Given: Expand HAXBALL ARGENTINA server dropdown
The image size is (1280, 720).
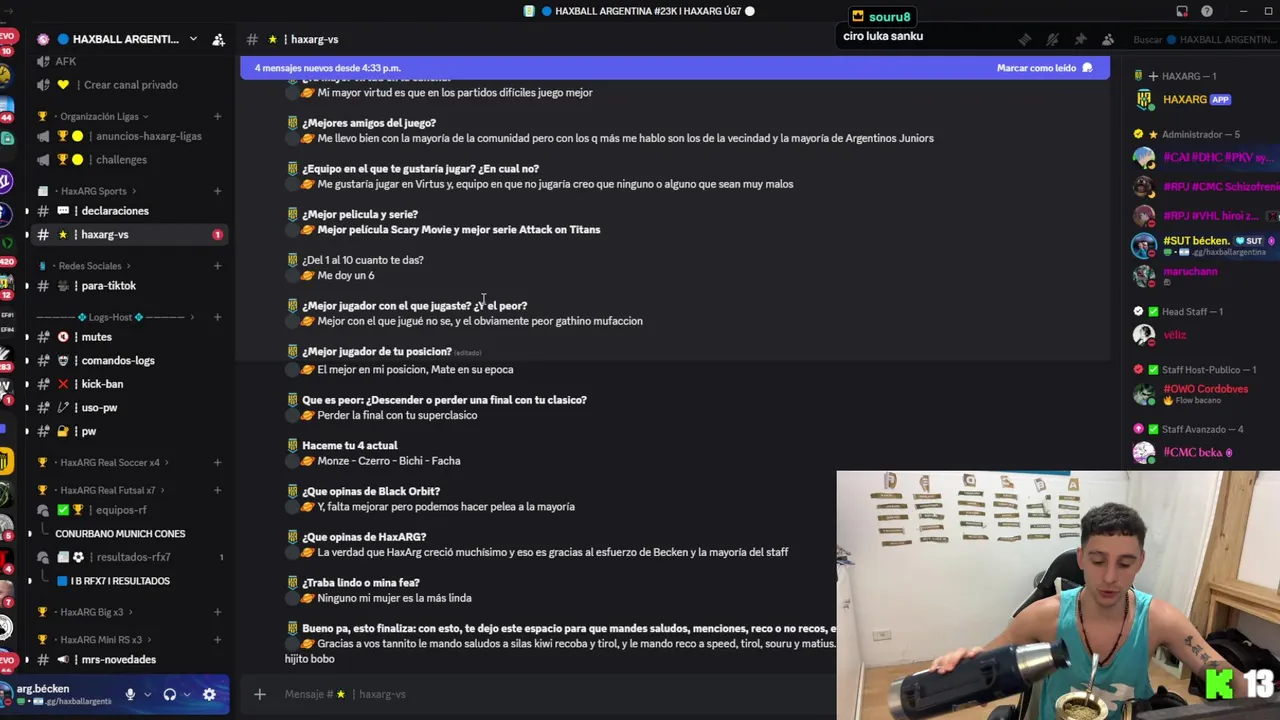Looking at the screenshot, I should (x=193, y=39).
